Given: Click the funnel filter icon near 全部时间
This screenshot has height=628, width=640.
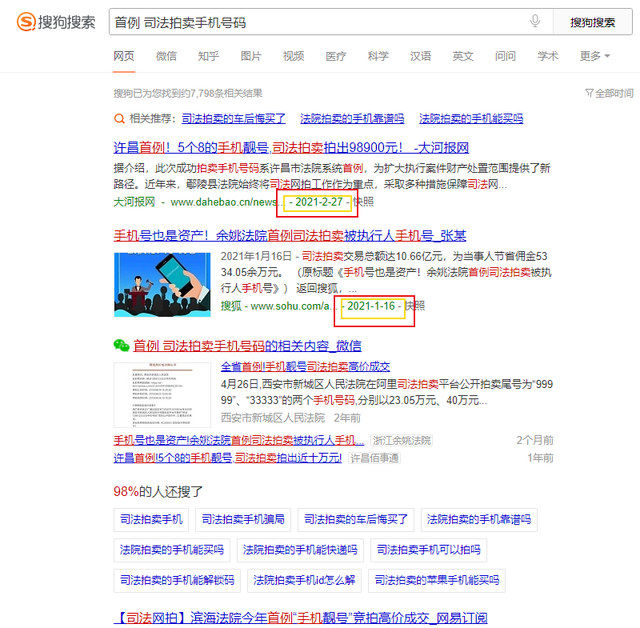Looking at the screenshot, I should click(x=588, y=93).
